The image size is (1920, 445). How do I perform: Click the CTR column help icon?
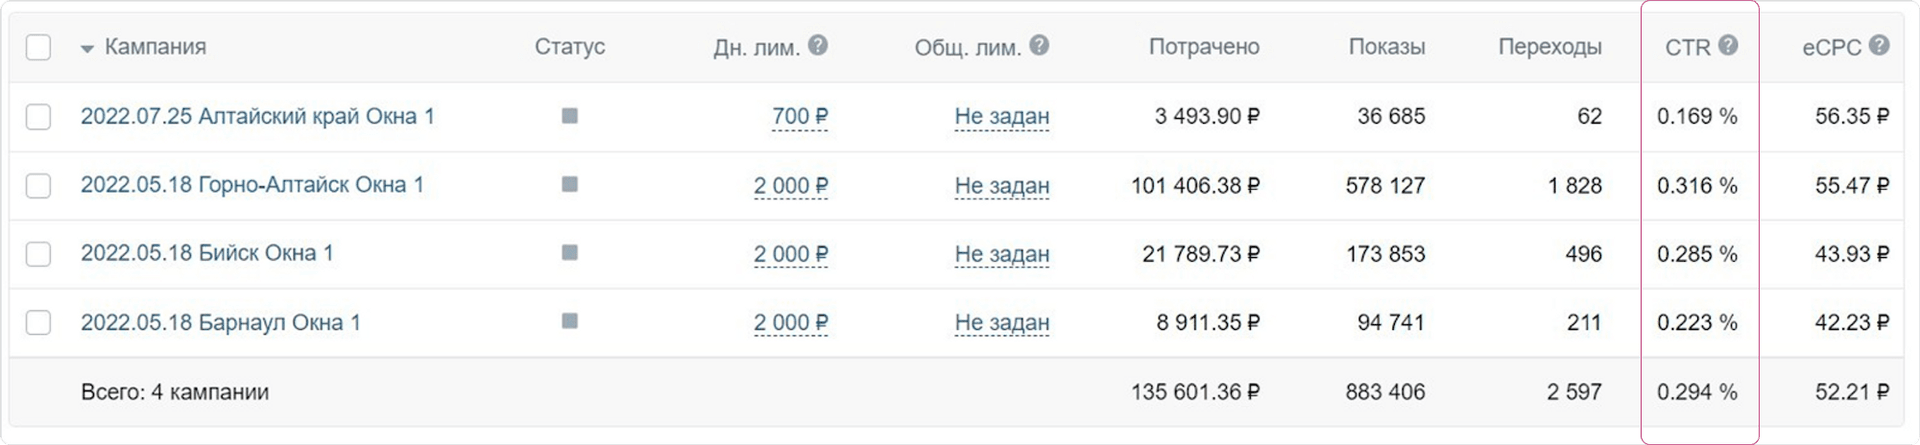[1728, 45]
